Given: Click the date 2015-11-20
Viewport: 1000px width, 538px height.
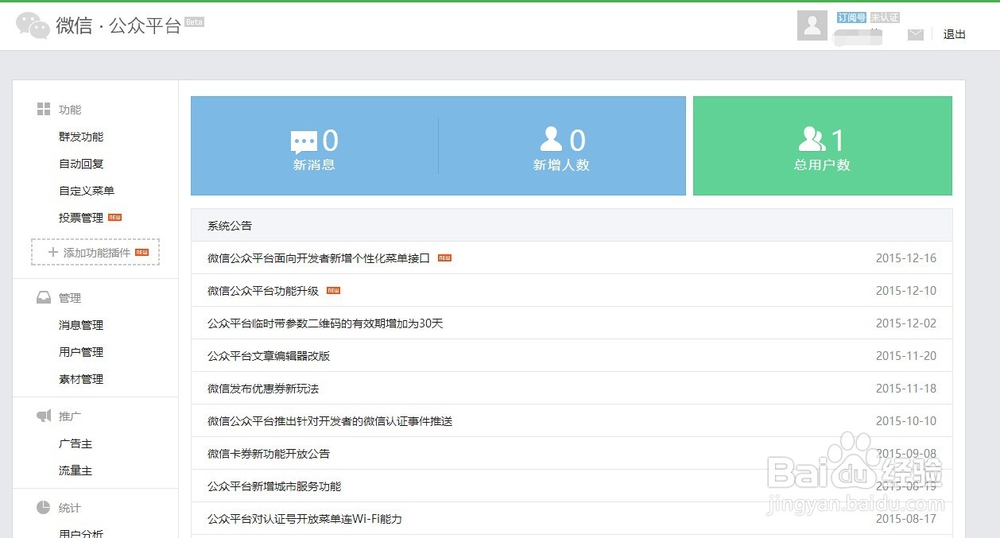Looking at the screenshot, I should point(906,356).
